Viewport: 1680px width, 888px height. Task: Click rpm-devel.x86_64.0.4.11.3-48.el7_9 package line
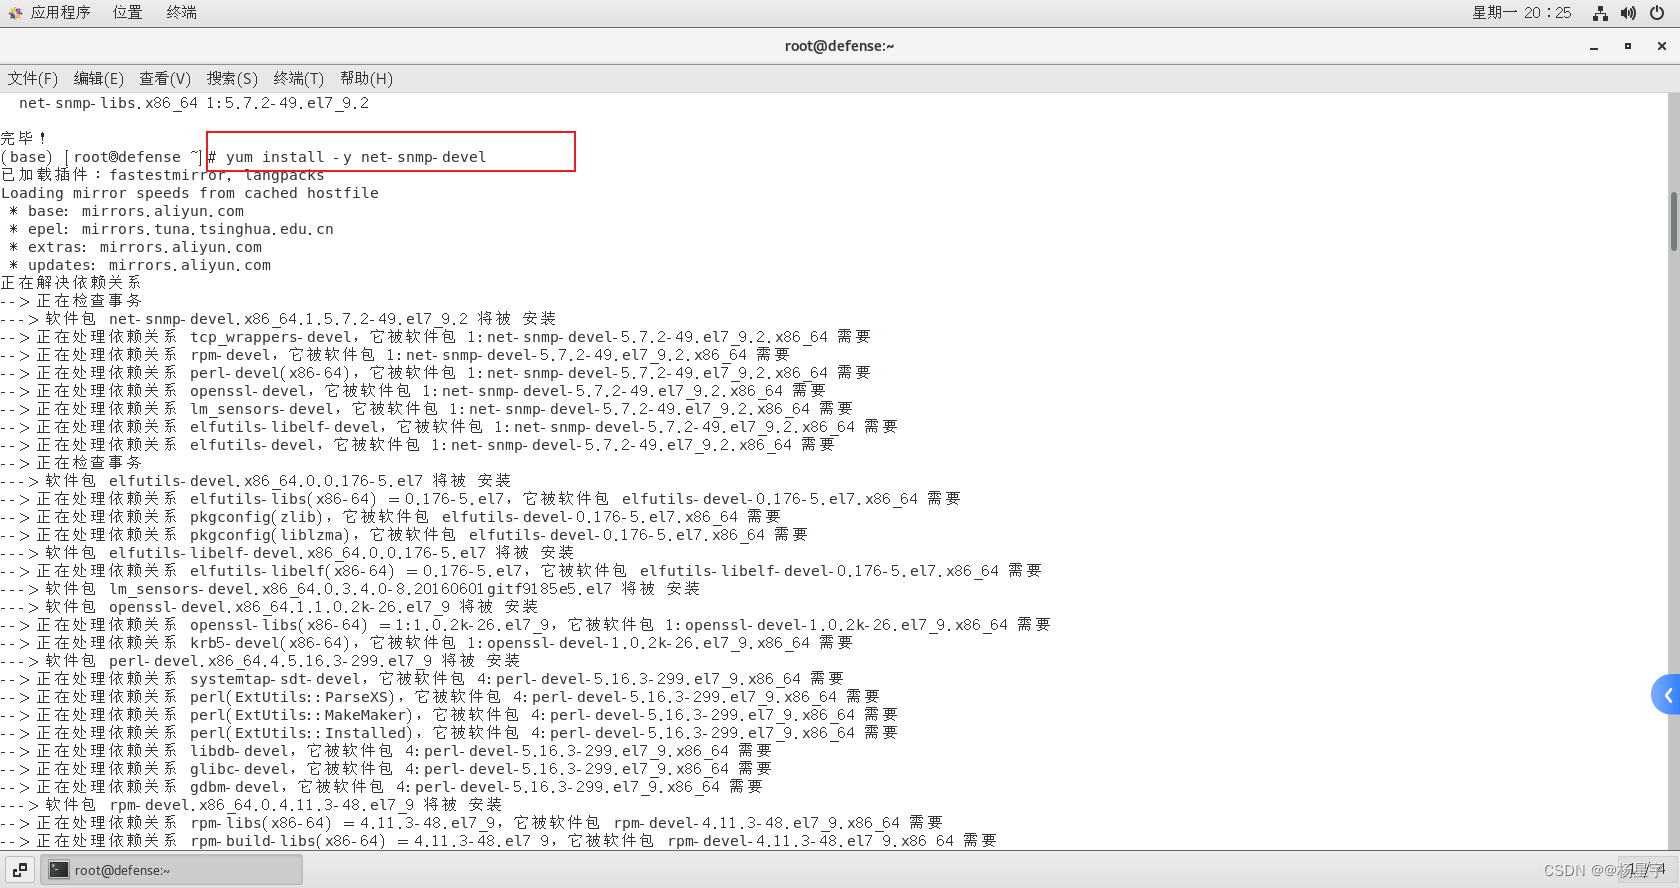tap(251, 805)
